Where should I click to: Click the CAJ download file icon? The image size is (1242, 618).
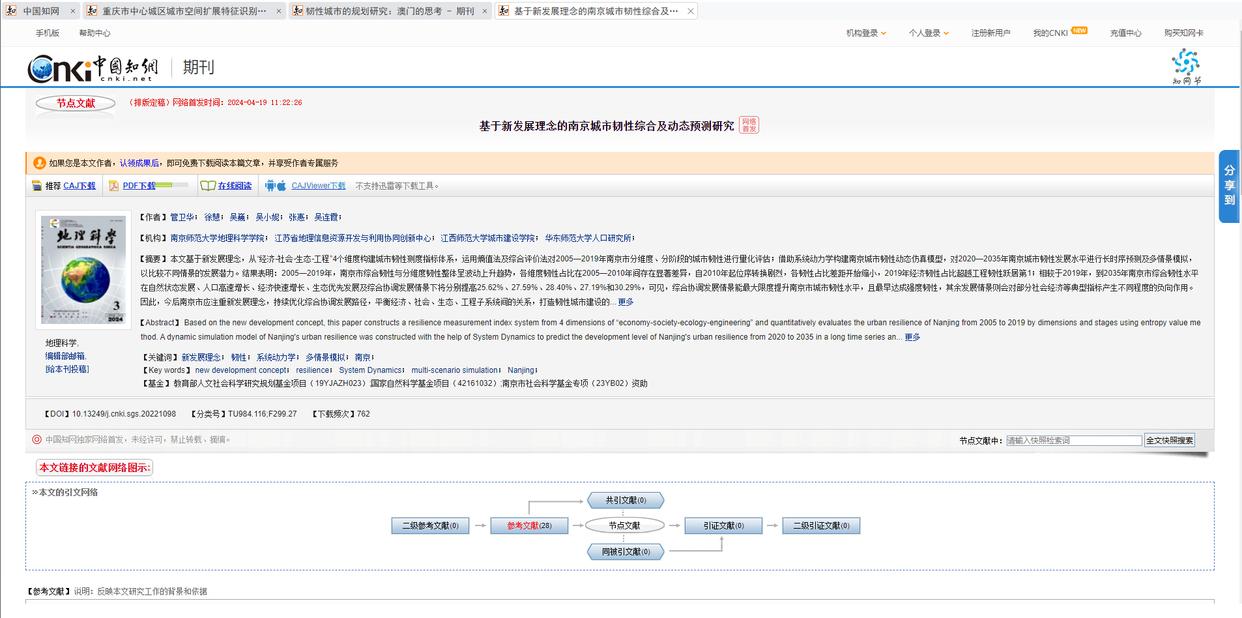pos(37,186)
